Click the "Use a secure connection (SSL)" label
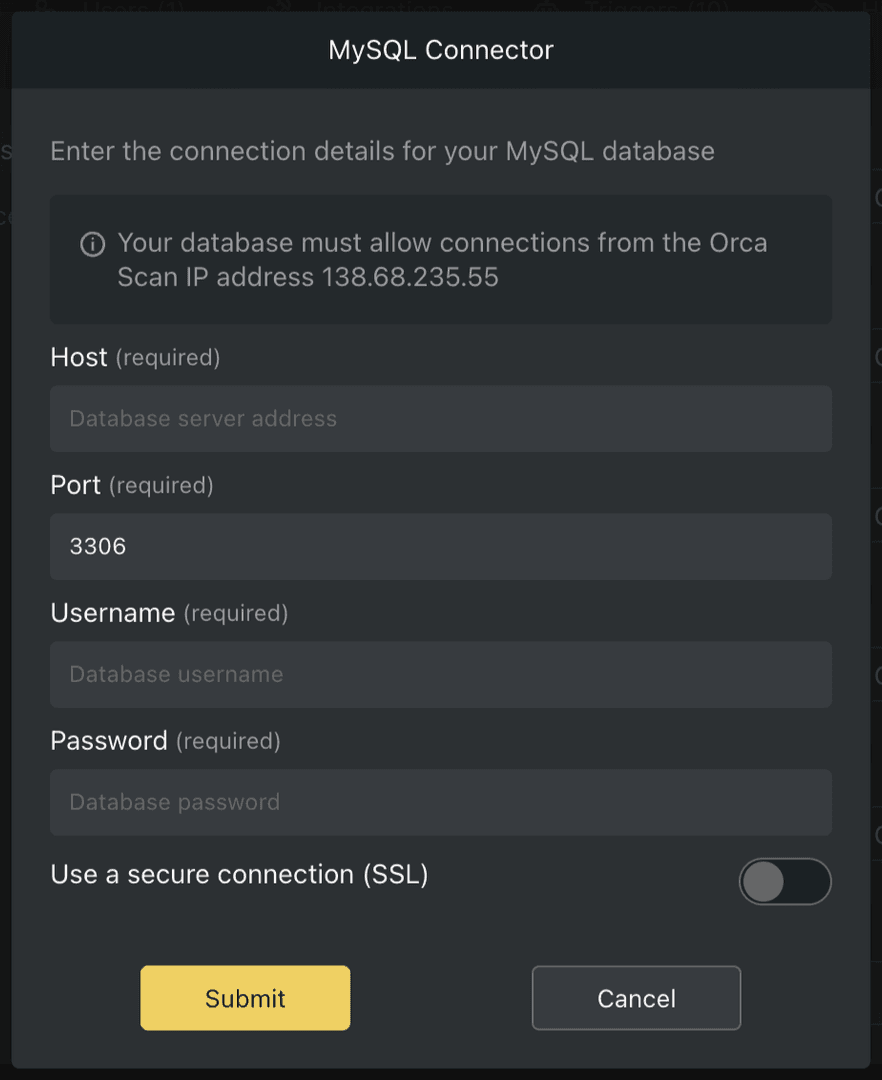Viewport: 882px width, 1080px height. pos(239,874)
